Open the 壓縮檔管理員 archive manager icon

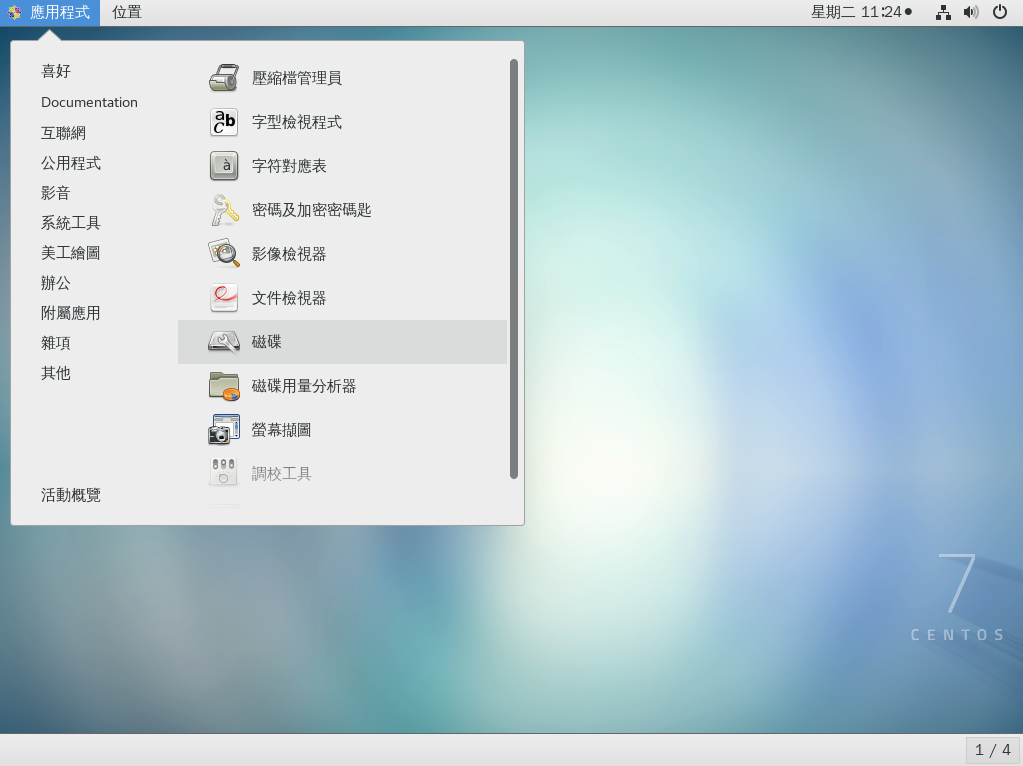coord(224,78)
